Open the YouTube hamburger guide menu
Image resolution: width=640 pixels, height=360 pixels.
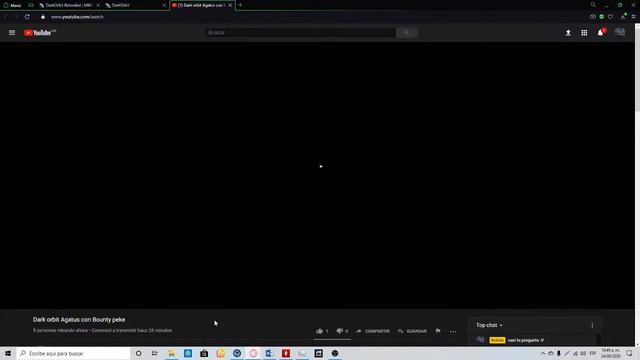[x=12, y=33]
